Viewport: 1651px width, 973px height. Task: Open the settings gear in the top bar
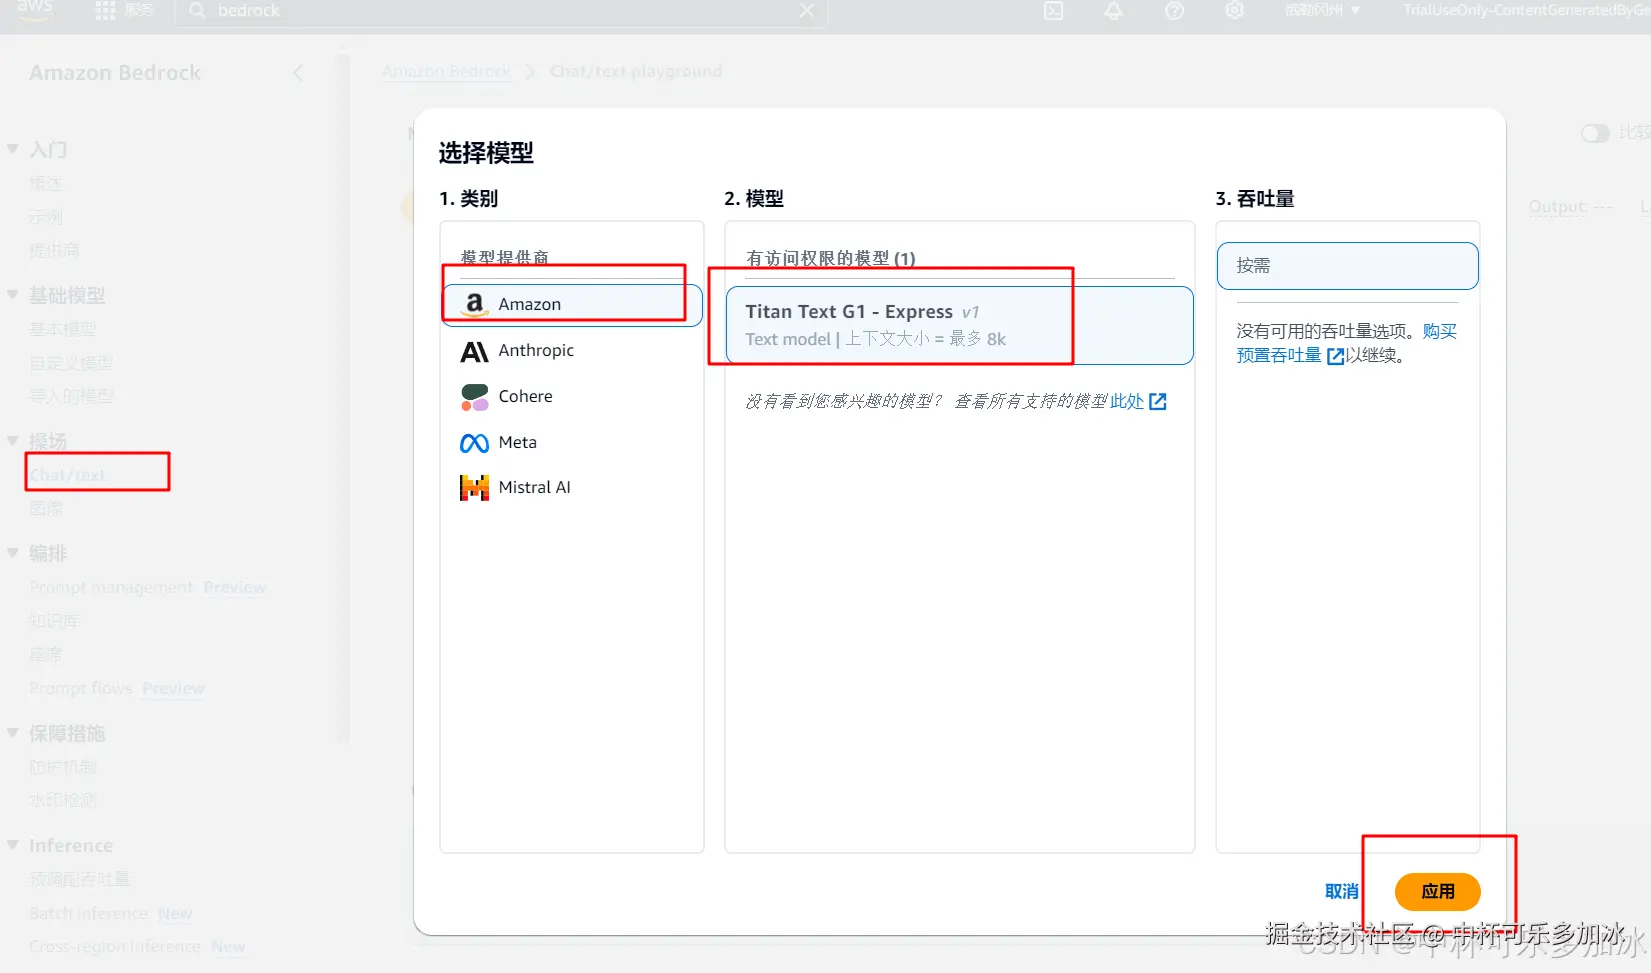1235,10
